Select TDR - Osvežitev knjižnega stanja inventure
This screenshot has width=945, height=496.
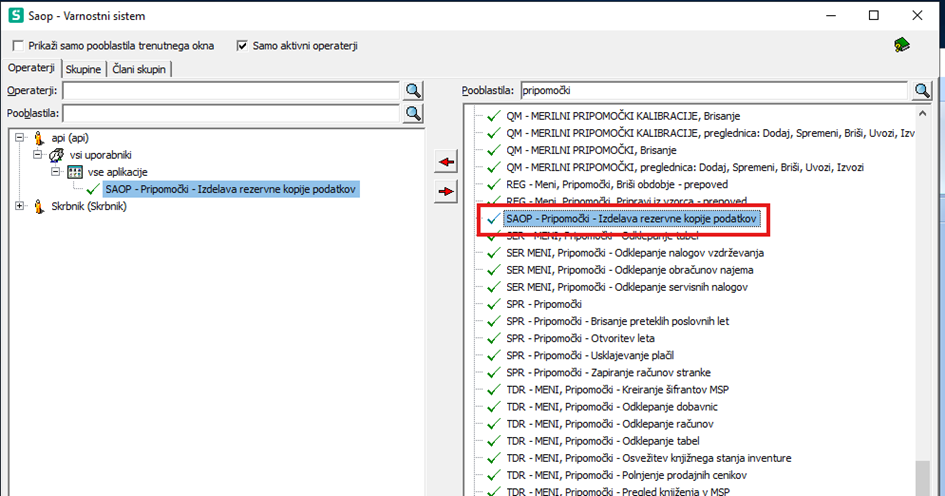tap(648, 458)
